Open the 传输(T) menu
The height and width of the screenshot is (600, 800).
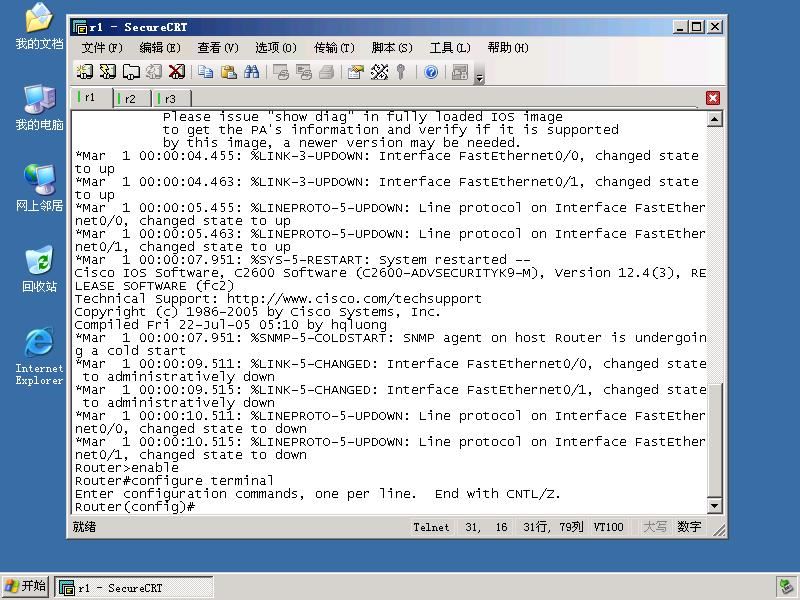[334, 48]
